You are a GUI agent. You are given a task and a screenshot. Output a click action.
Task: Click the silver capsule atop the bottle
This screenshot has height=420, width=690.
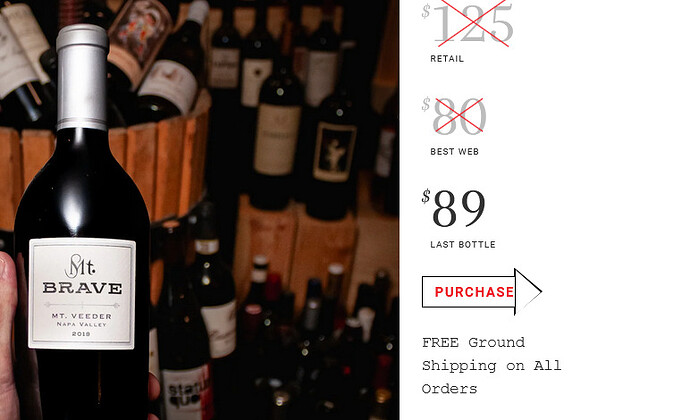[x=82, y=77]
